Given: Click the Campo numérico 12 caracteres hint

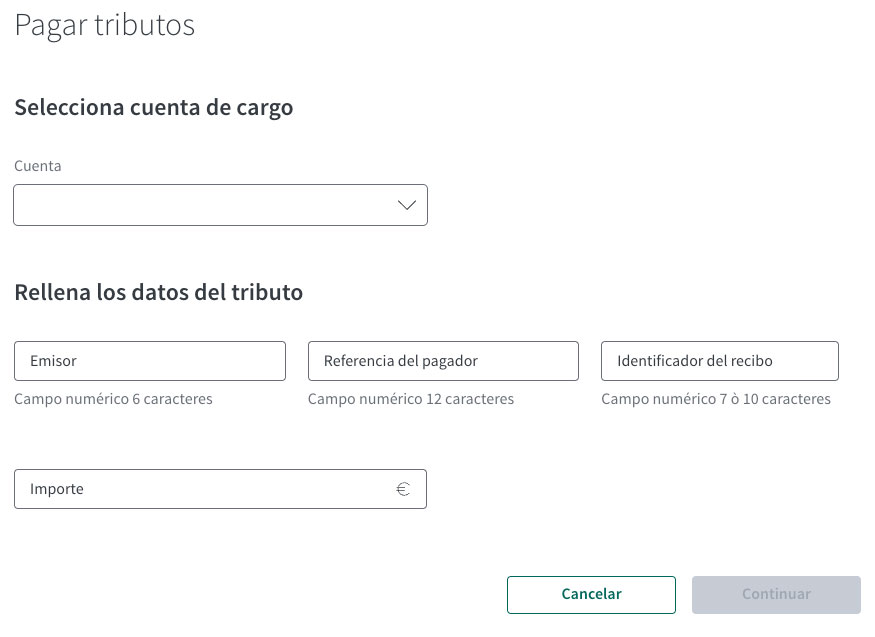Looking at the screenshot, I should tap(411, 398).
